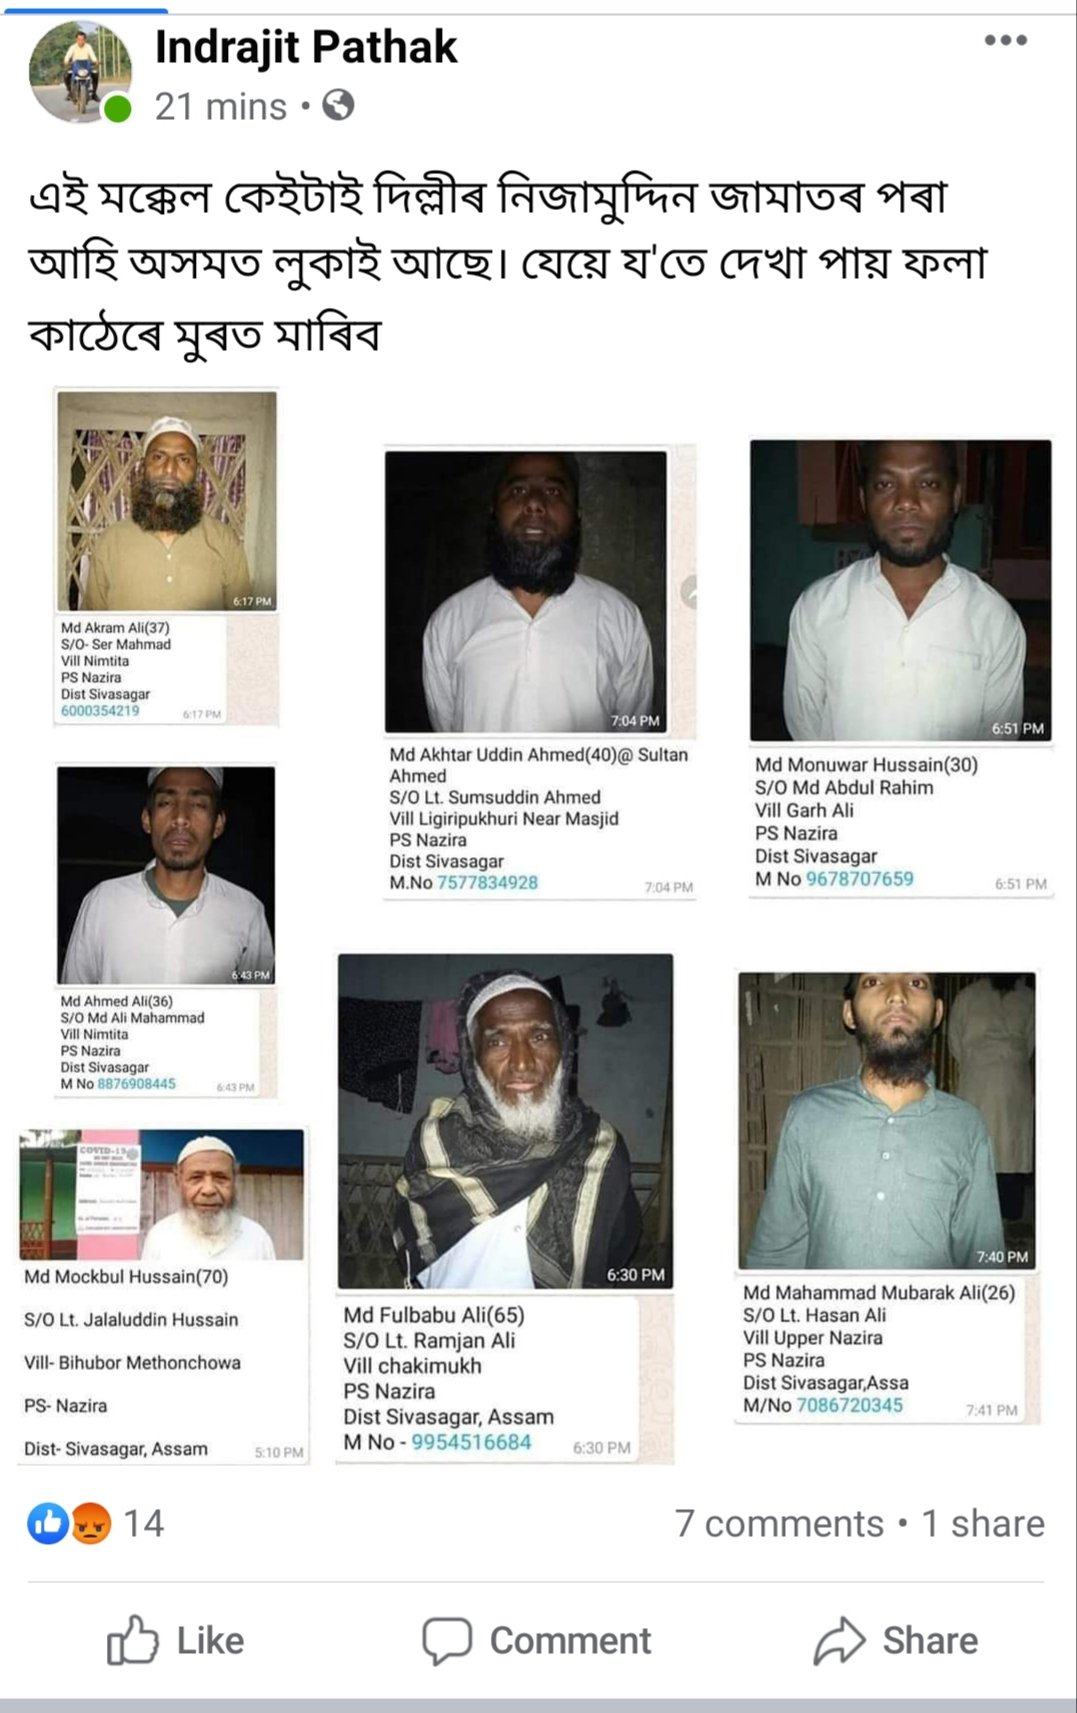Open Indrajit Pathak's profile name link

[x=306, y=47]
